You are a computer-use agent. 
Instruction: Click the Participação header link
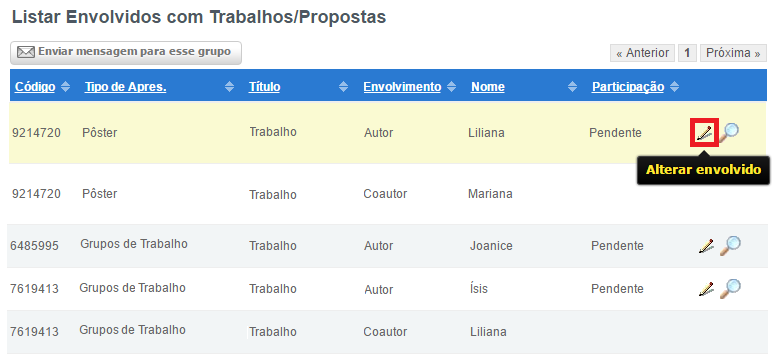[x=628, y=87]
